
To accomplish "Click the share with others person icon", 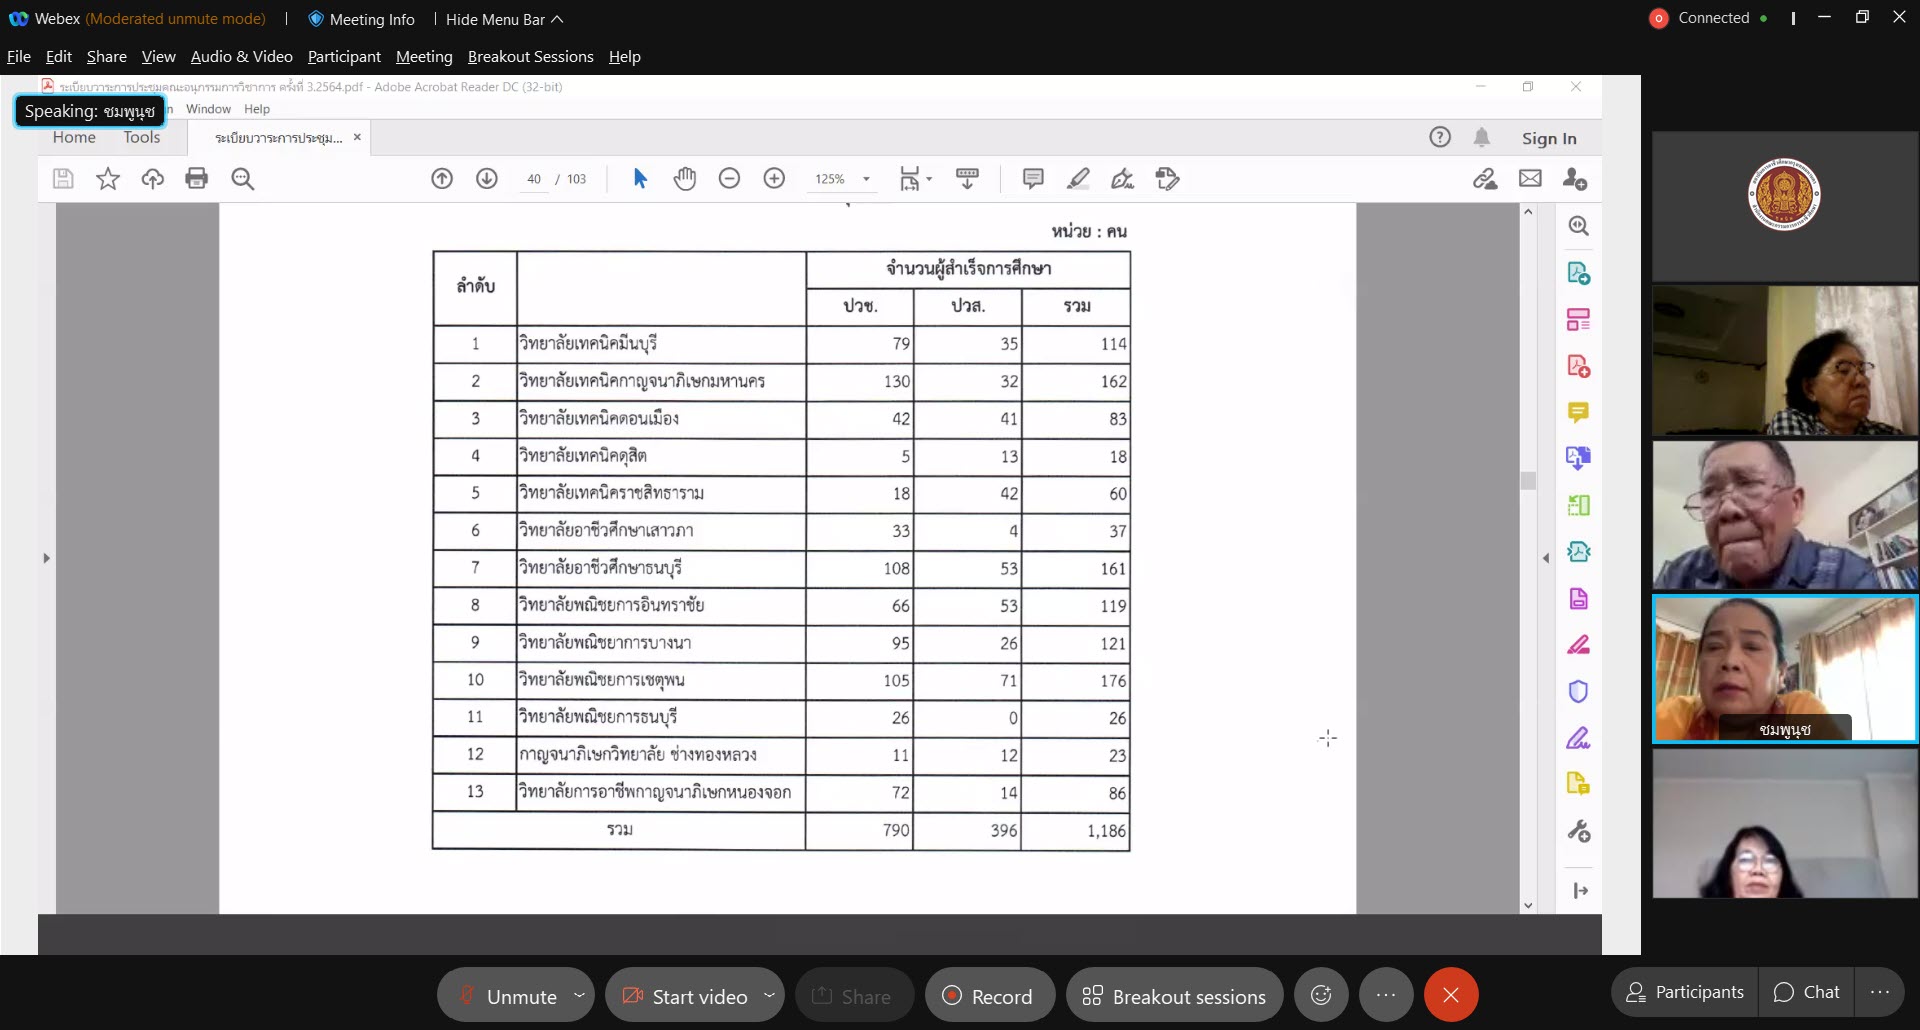I will [1575, 179].
